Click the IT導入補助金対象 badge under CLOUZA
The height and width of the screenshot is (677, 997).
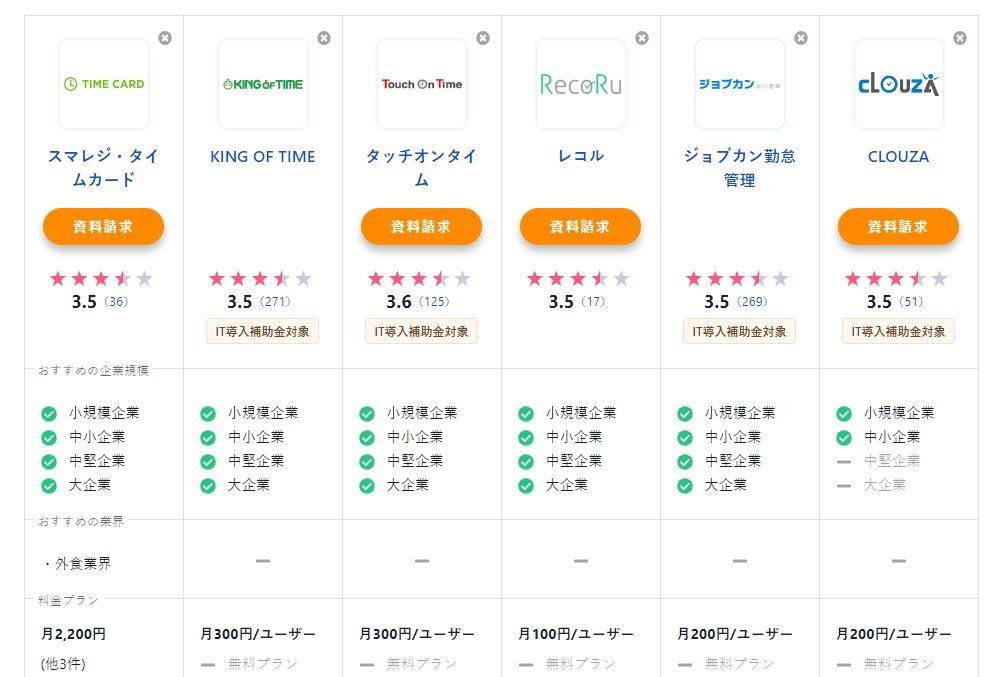click(898, 331)
